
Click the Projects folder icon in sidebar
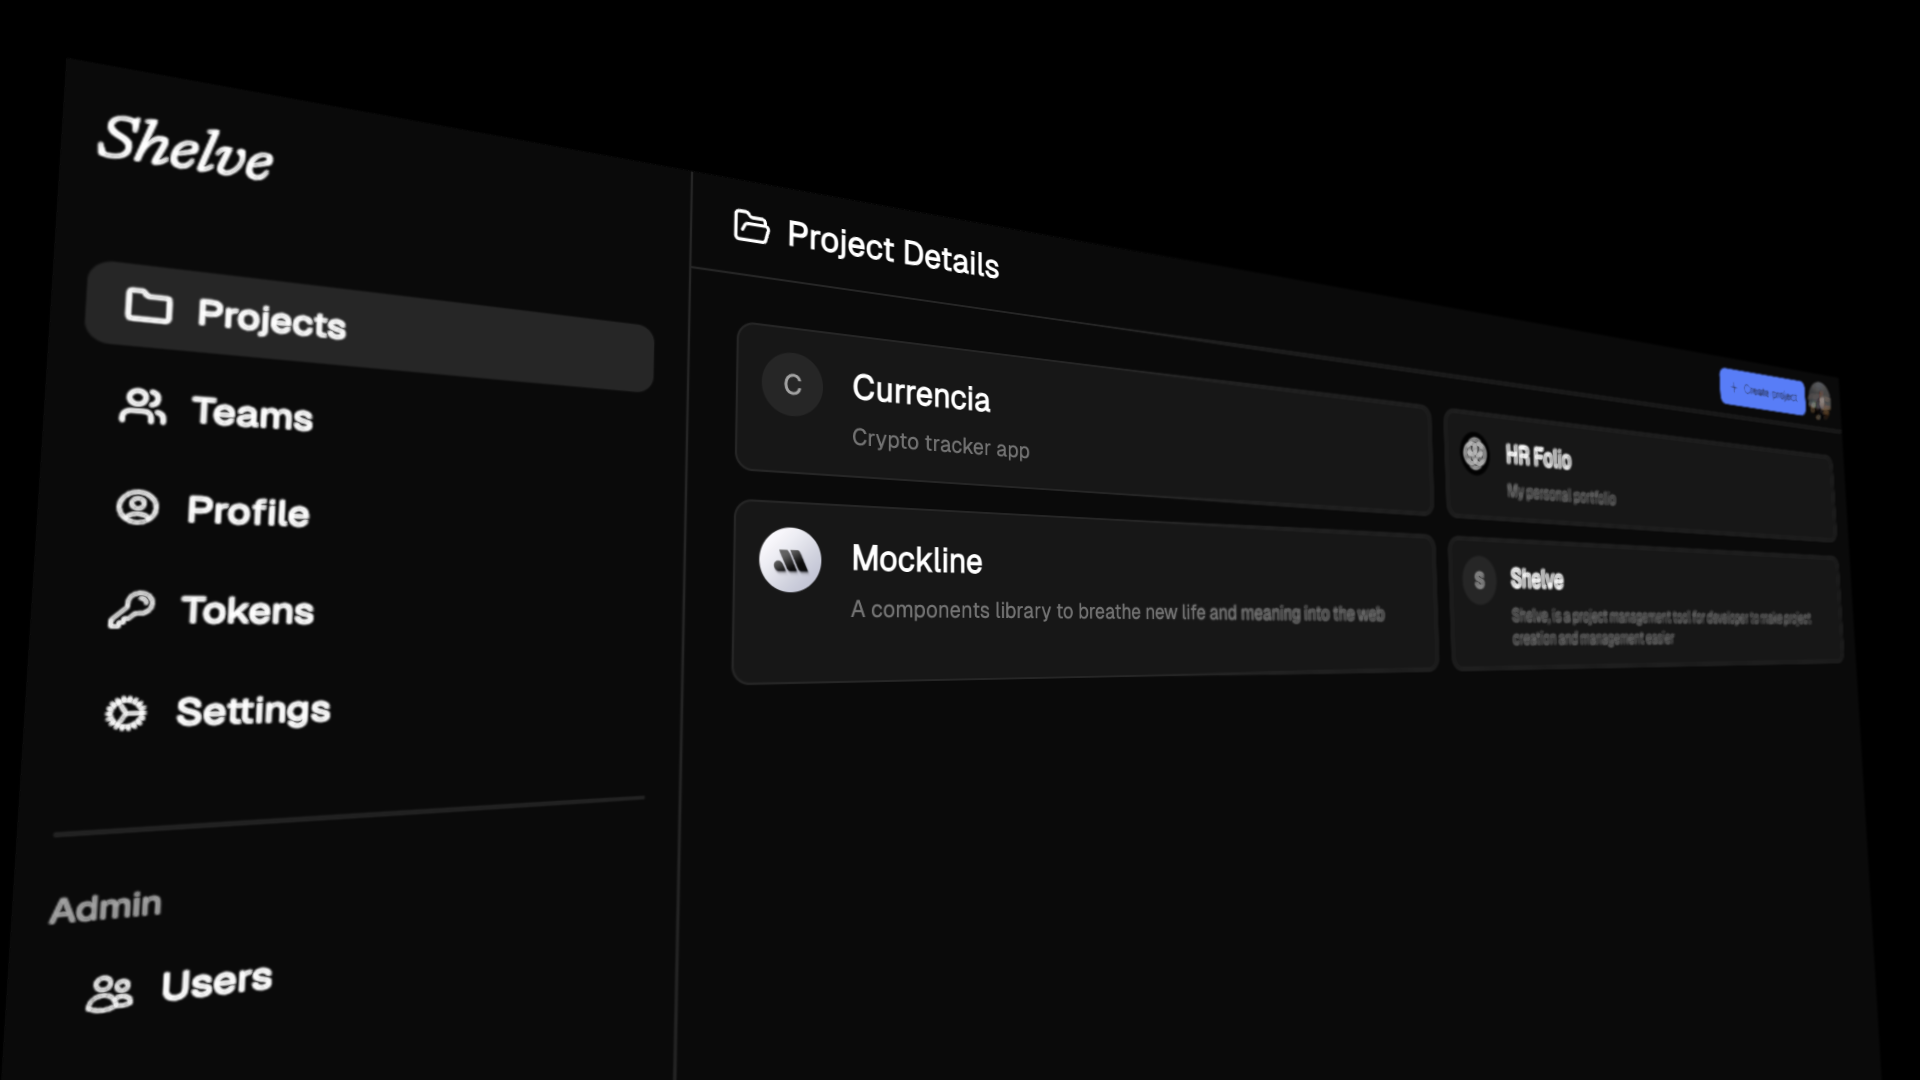pyautogui.click(x=148, y=305)
